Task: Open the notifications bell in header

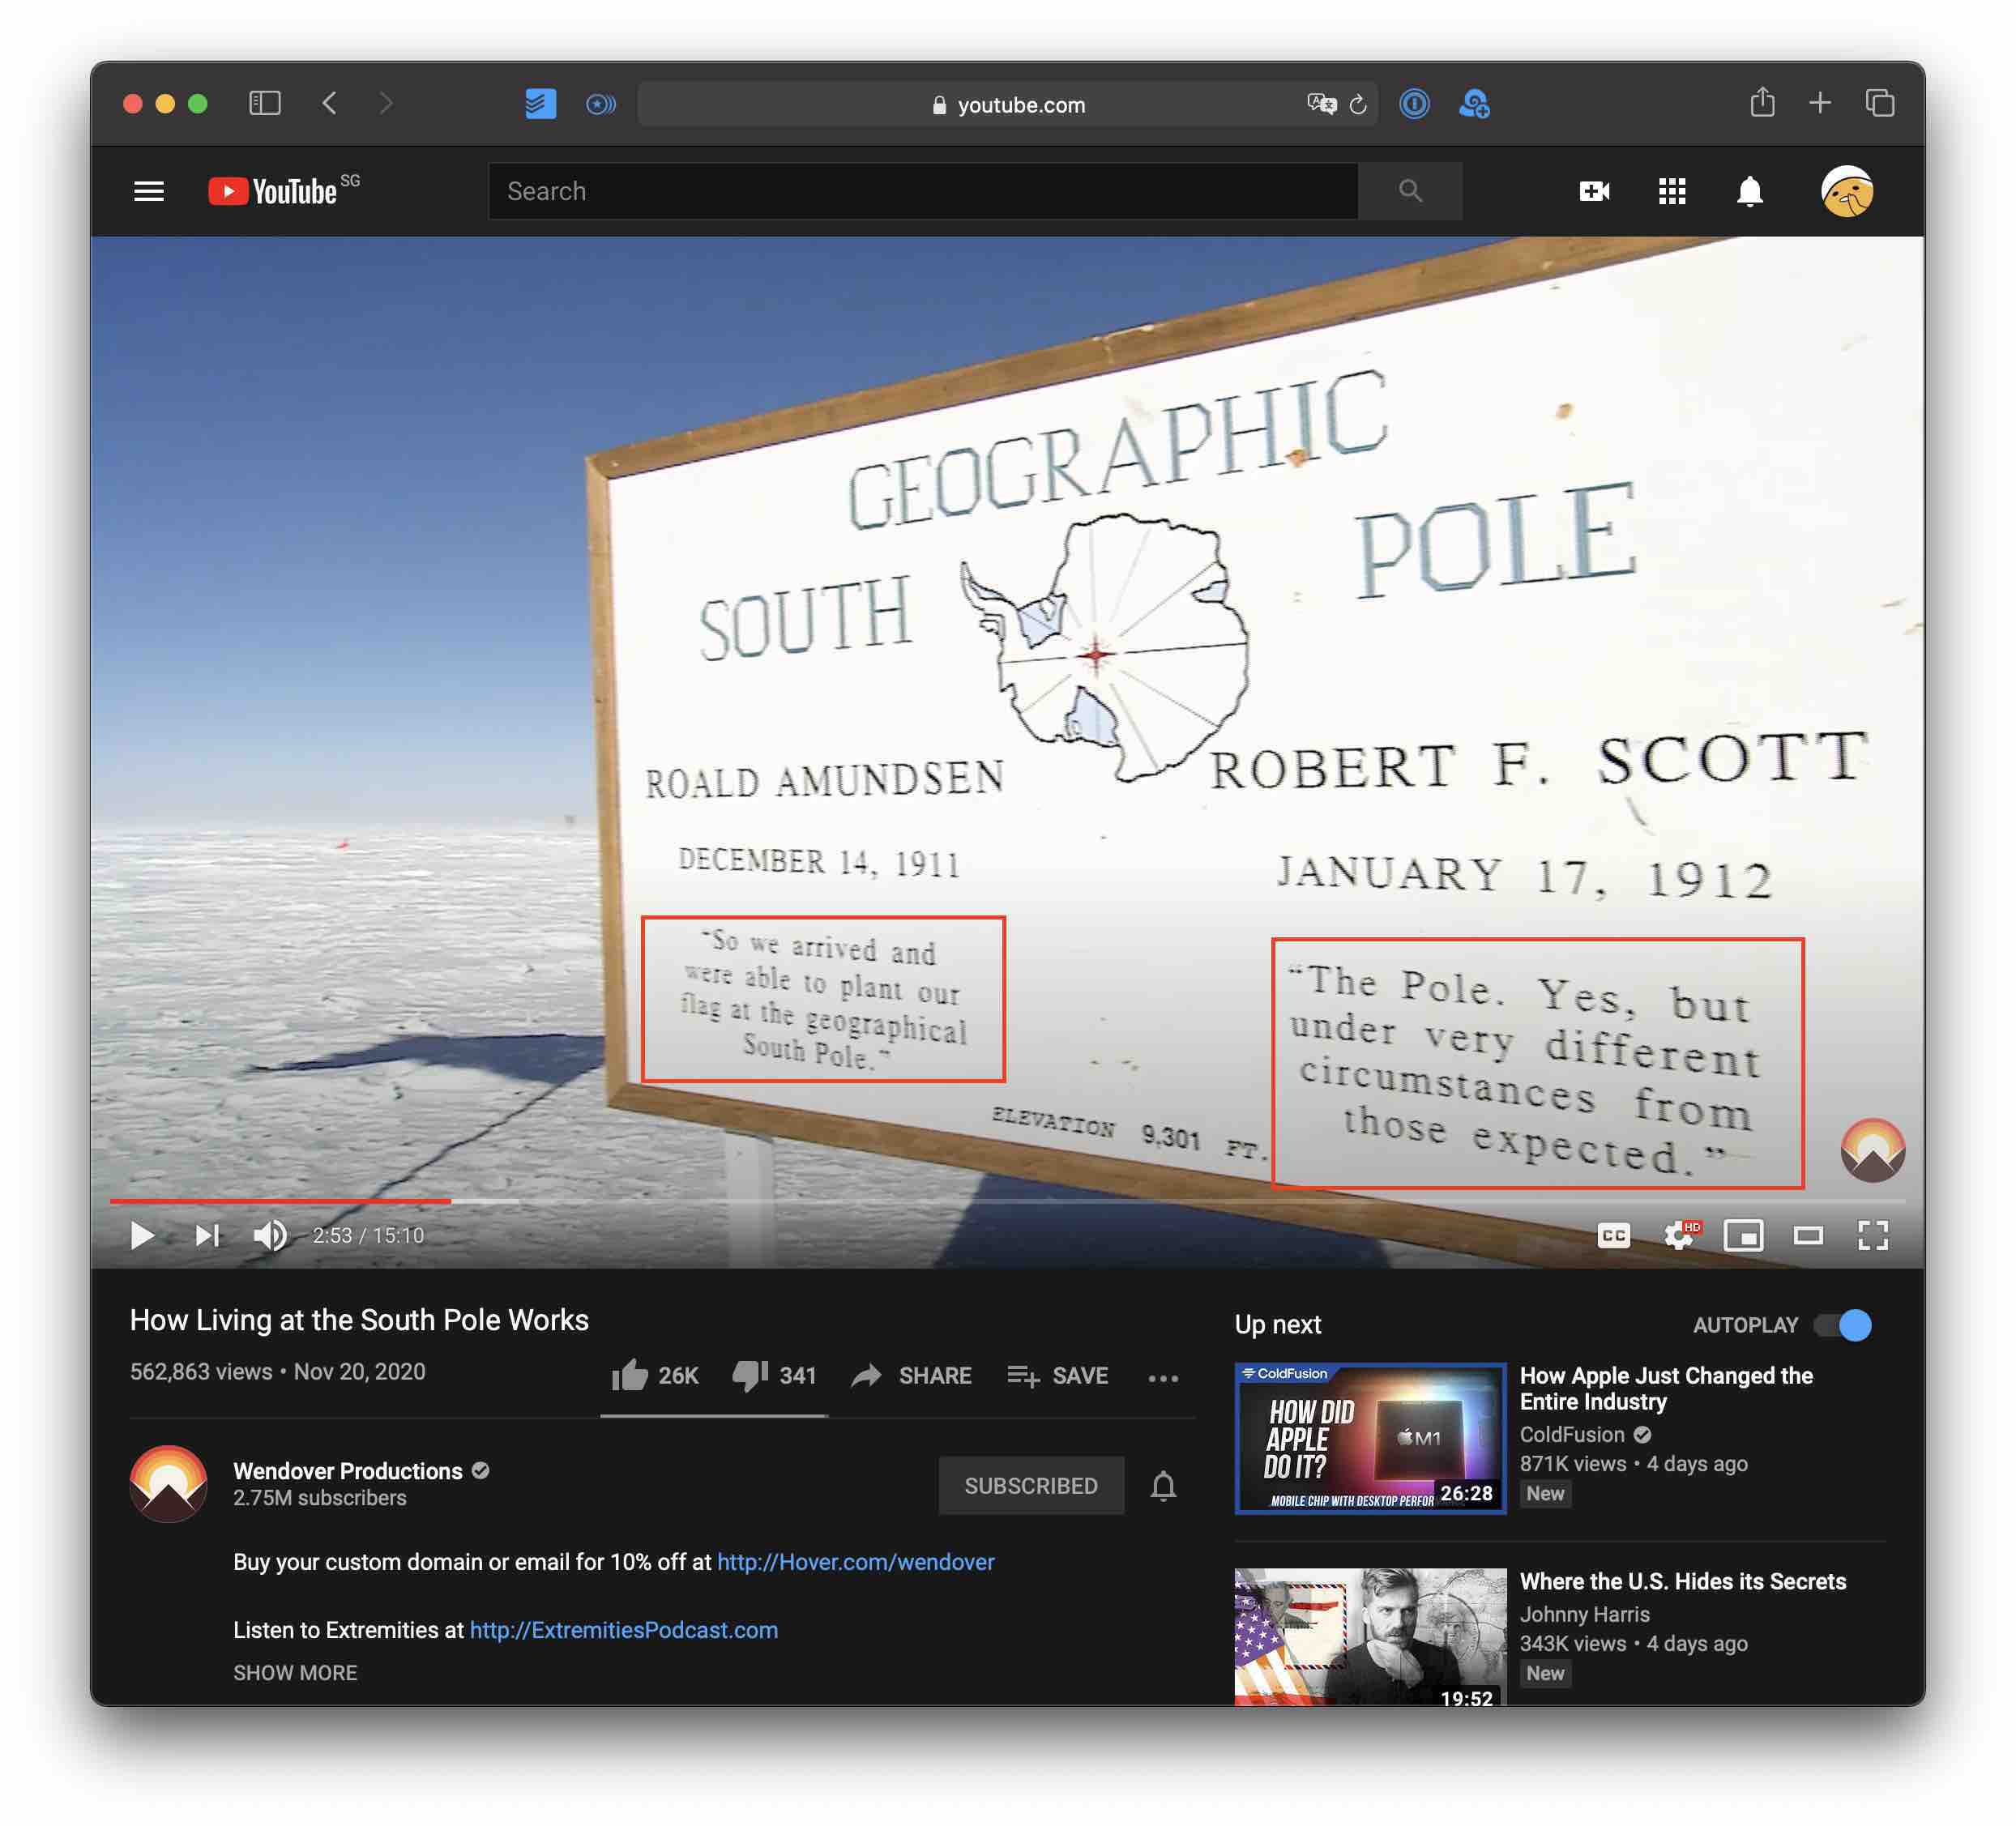Action: (x=1749, y=191)
